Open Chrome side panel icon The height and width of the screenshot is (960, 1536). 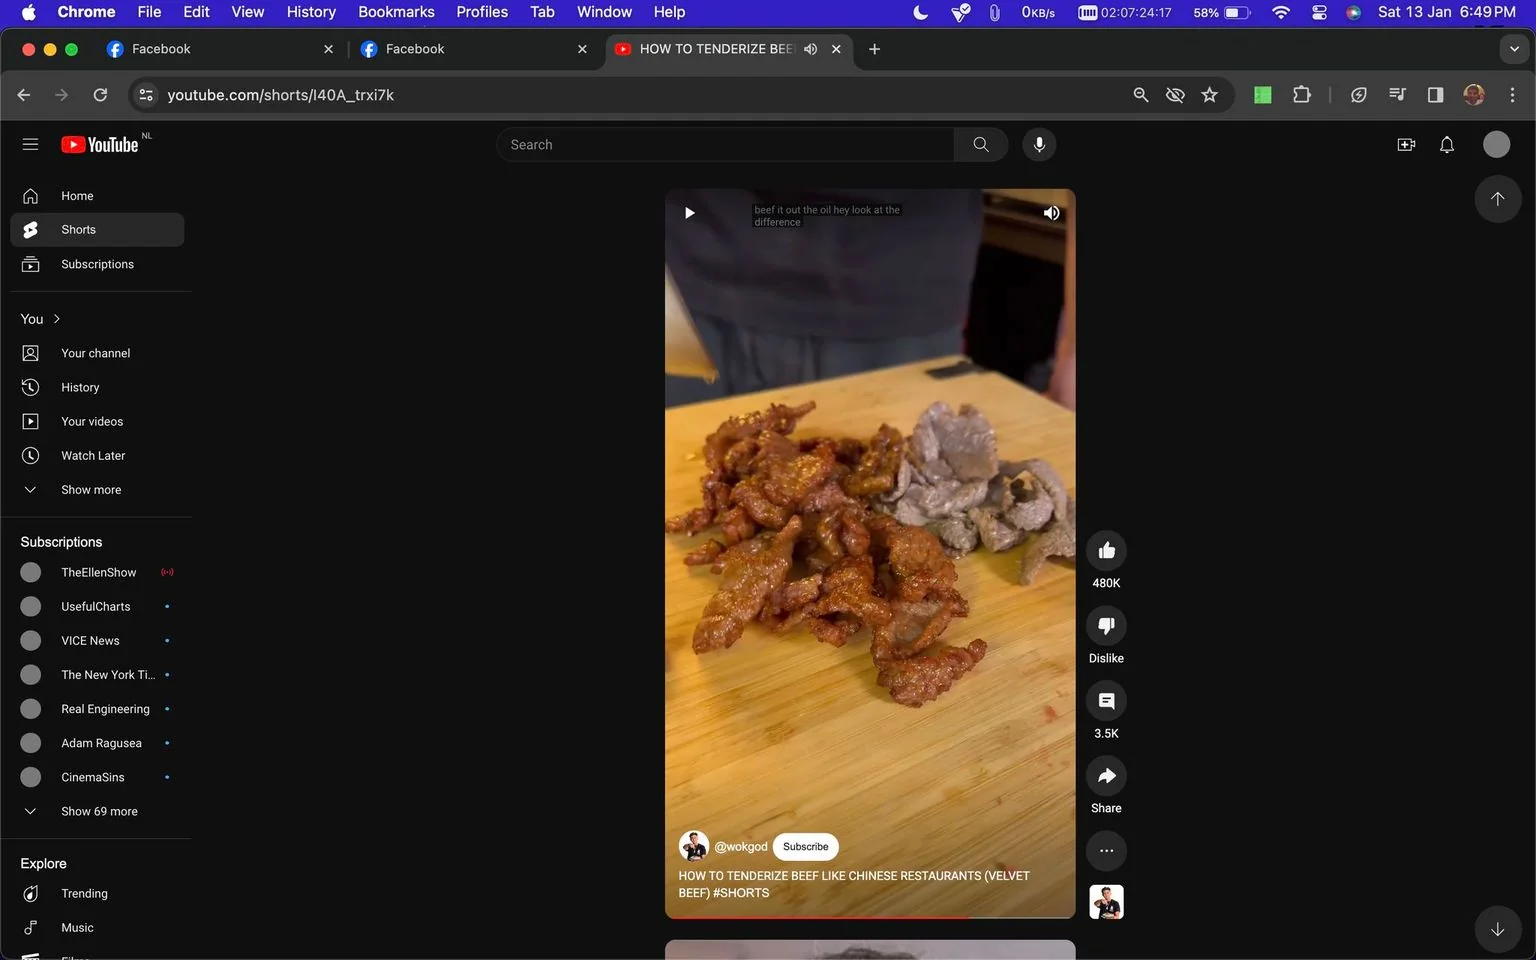tap(1435, 95)
